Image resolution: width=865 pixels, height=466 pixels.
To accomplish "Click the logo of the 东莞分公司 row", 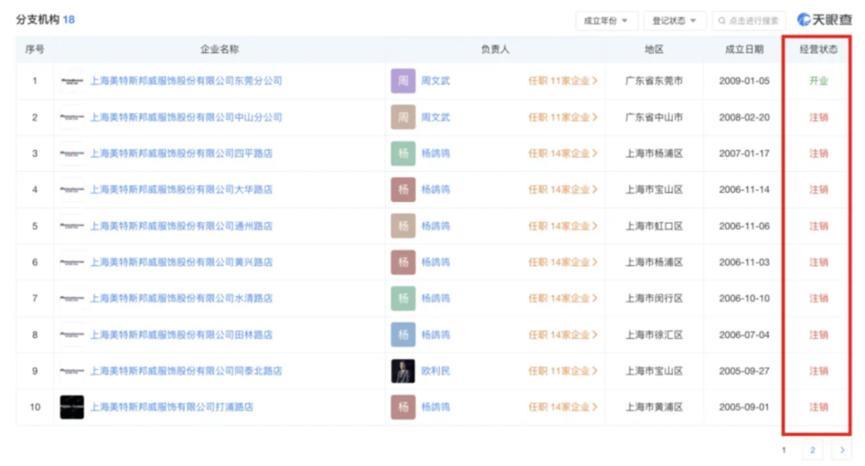I will (x=72, y=81).
